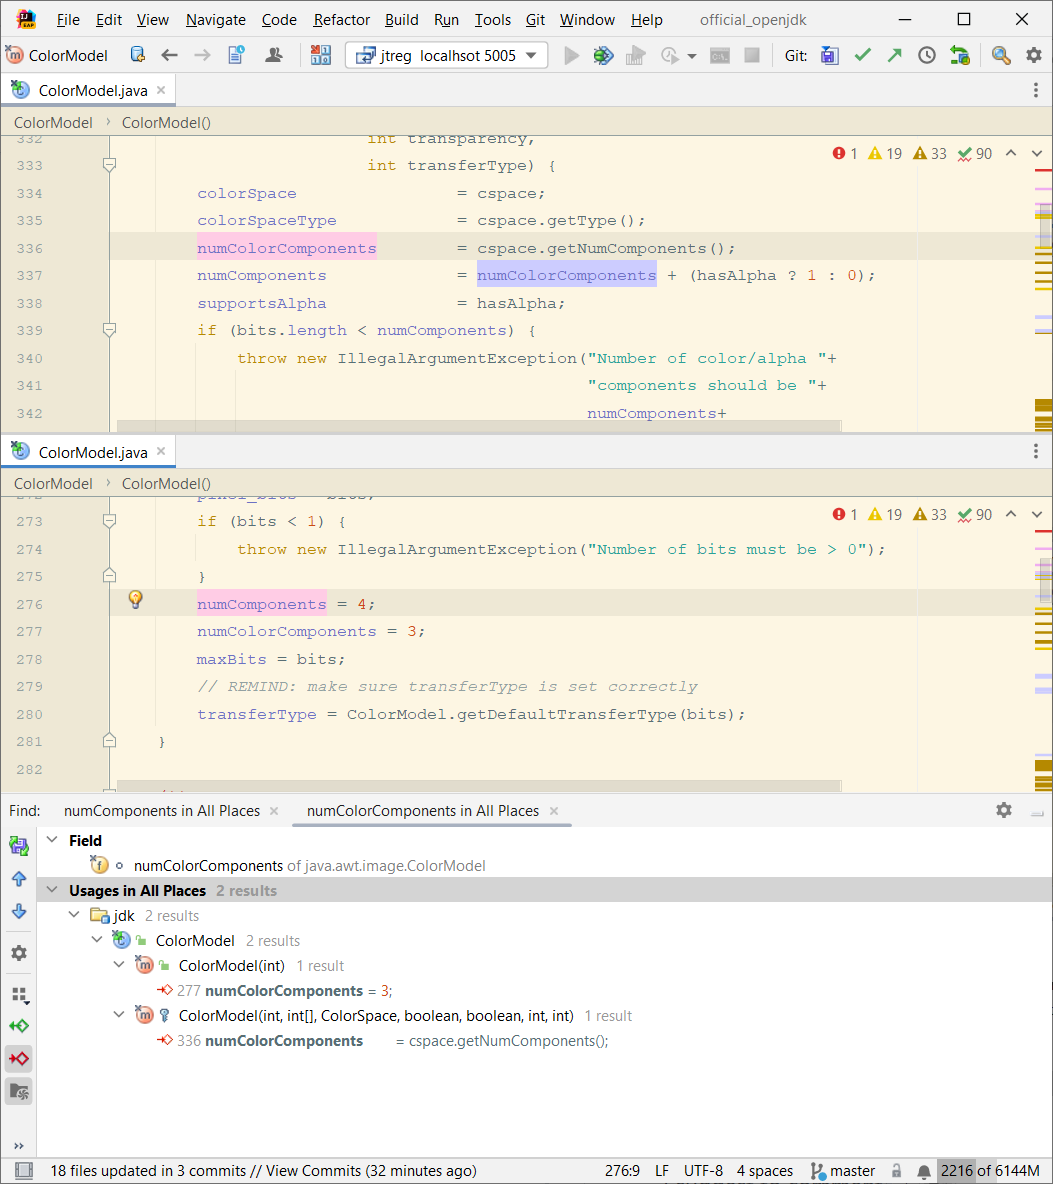Screen dimensions: 1053x1184
Task: Click 4 spaces indent setting
Action: tap(765, 1170)
